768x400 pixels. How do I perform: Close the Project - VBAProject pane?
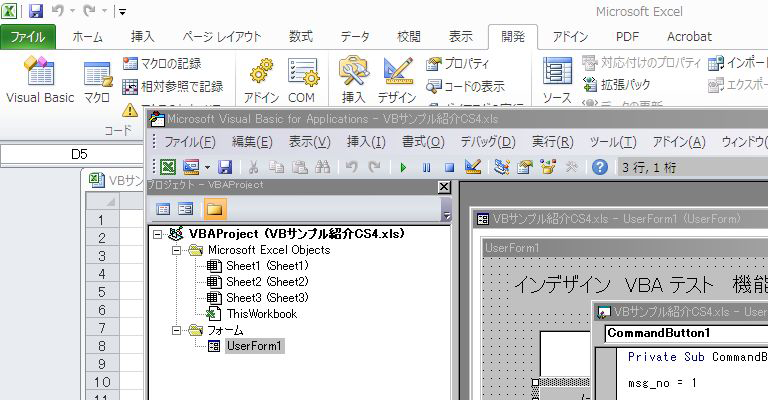444,187
